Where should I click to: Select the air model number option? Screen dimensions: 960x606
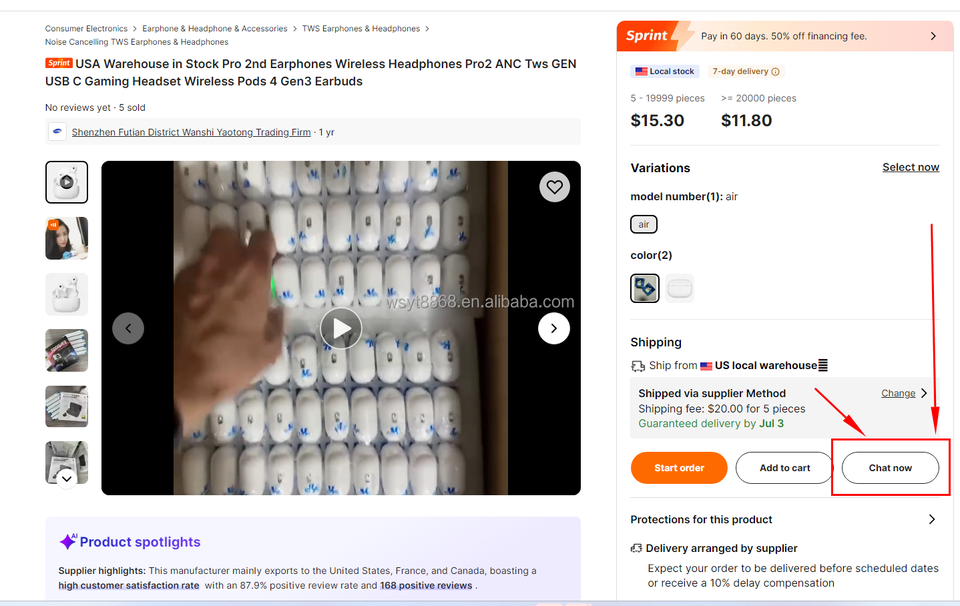(644, 225)
